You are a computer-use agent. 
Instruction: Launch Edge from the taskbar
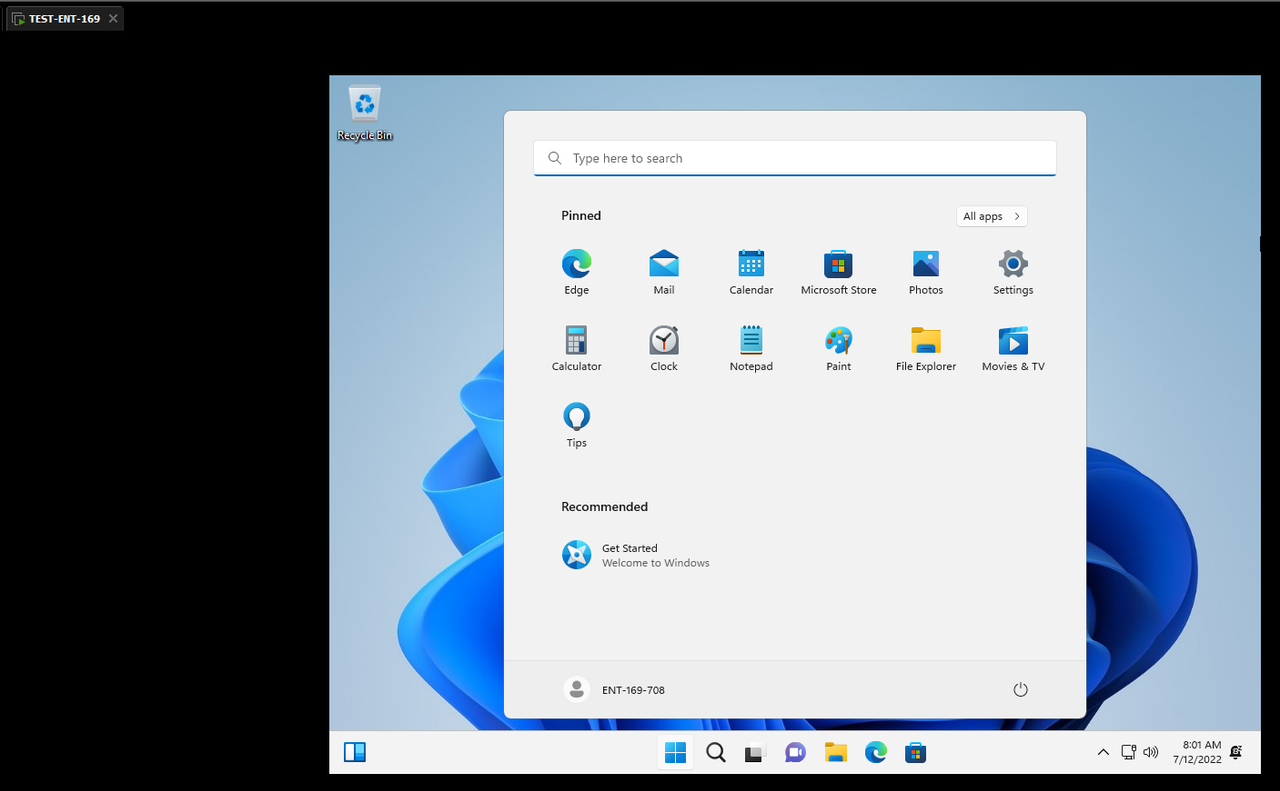pos(875,752)
